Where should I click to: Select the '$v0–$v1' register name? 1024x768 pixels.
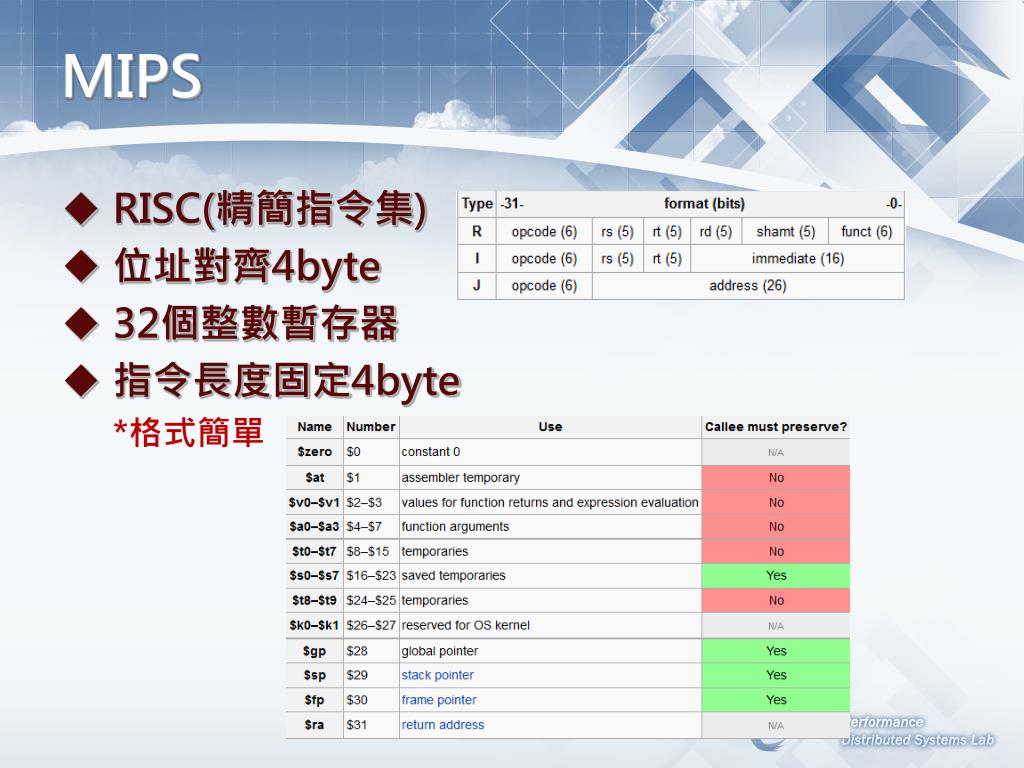(314, 503)
